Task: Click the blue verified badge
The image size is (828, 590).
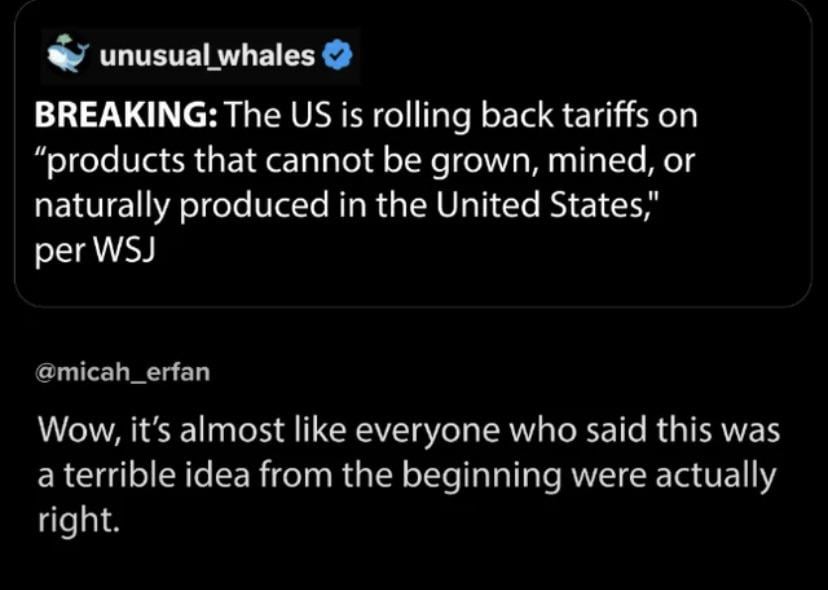Action: [339, 56]
